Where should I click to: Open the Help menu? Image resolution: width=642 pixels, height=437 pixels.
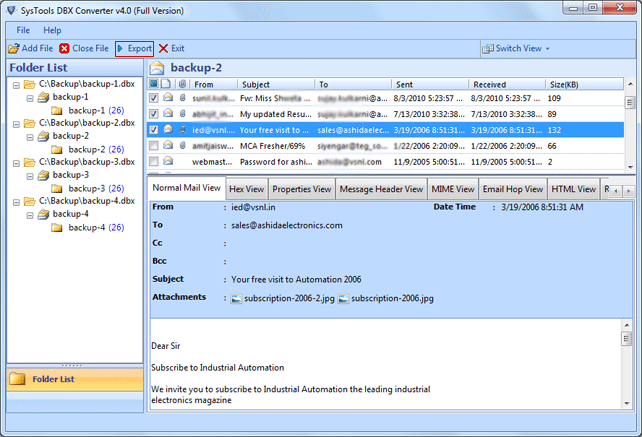click(x=52, y=30)
